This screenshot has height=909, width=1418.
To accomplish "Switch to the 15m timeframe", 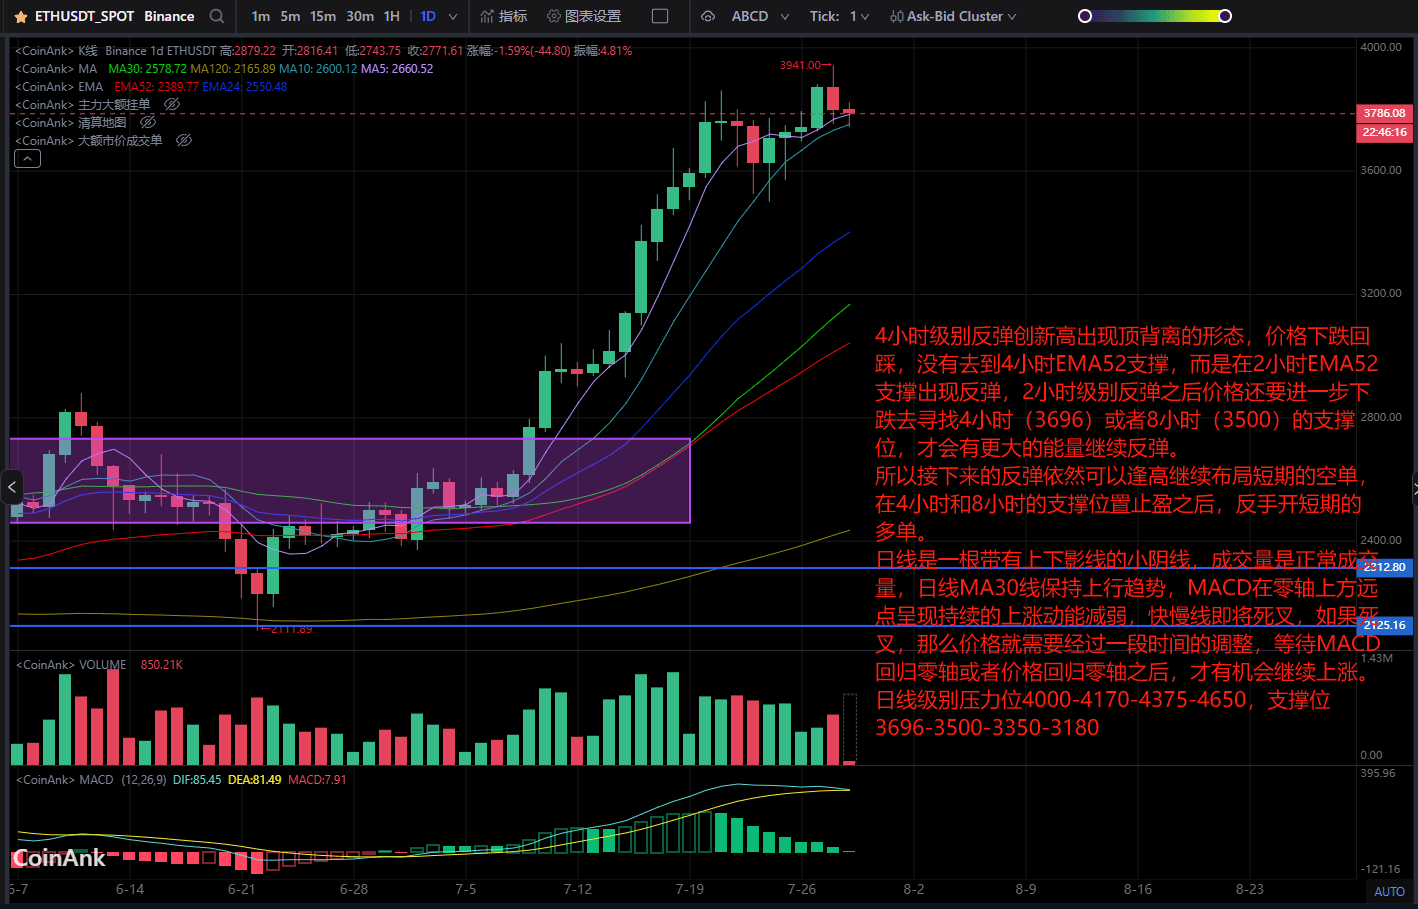I will click(x=323, y=16).
